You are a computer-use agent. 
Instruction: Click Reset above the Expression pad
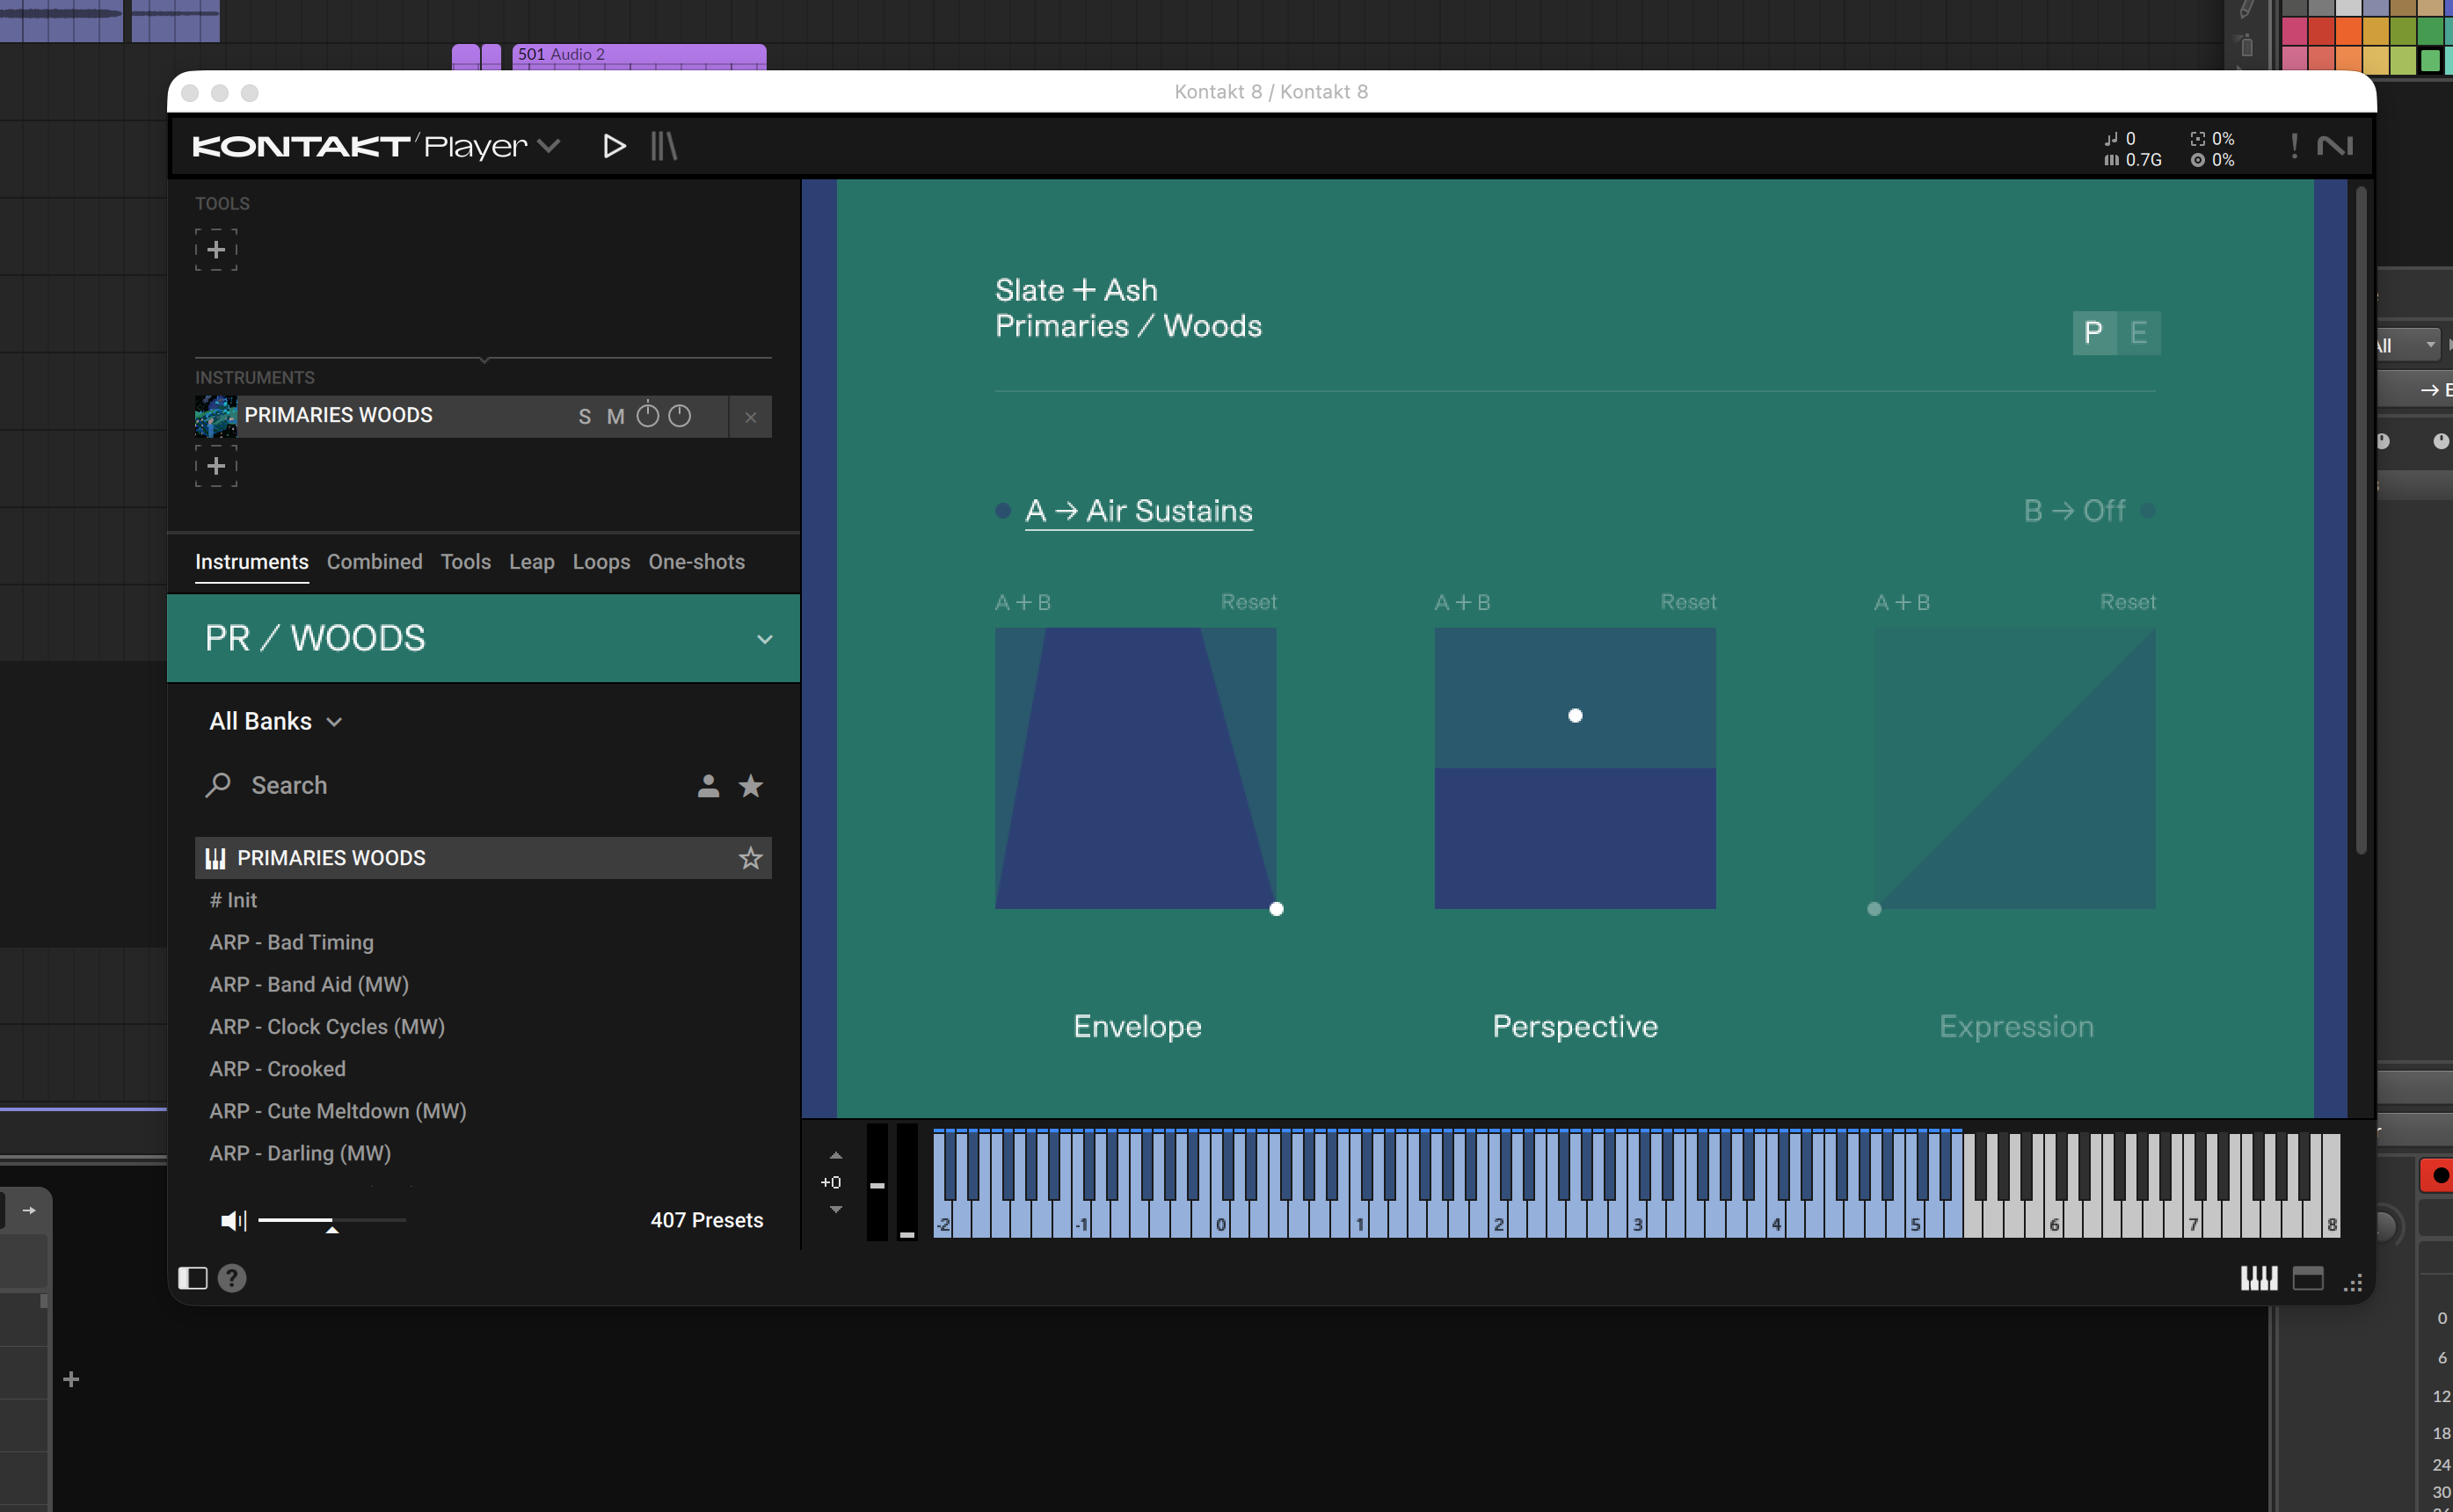click(2128, 602)
